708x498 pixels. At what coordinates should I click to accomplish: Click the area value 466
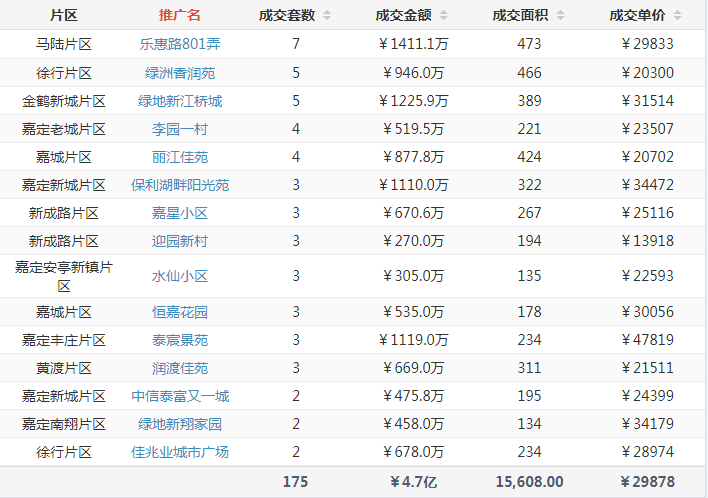(529, 73)
